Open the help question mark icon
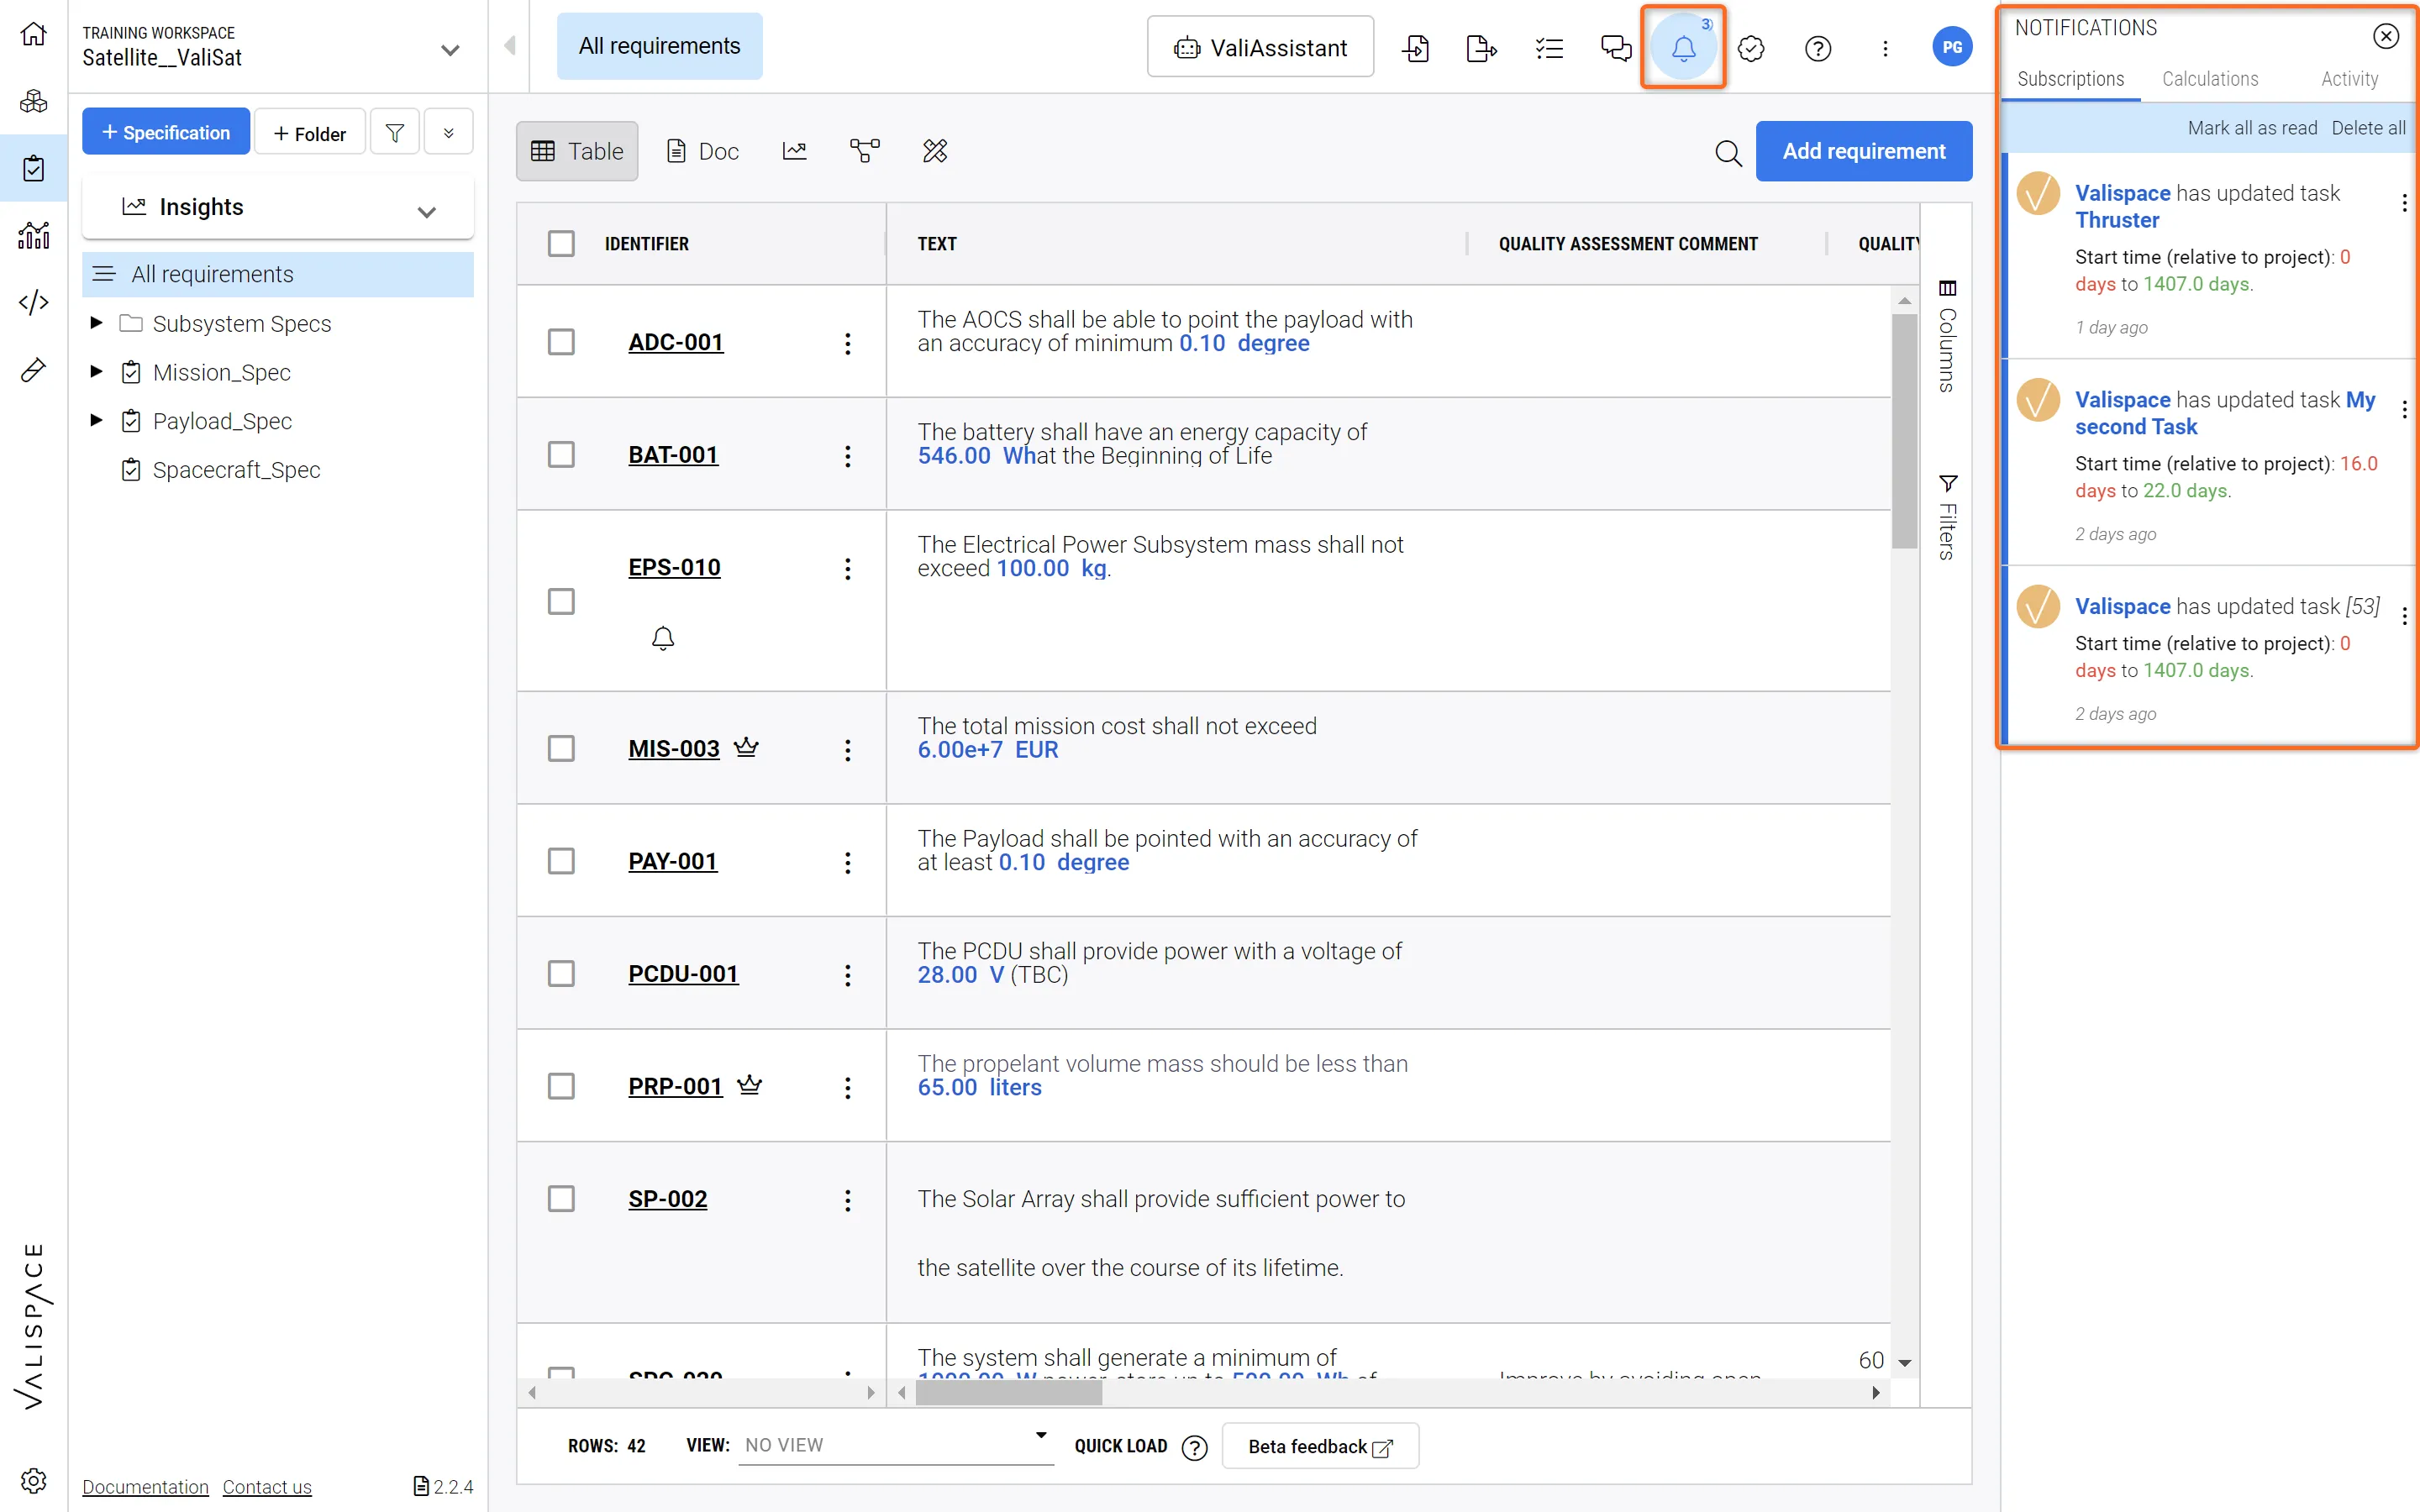This screenshot has width=2420, height=1512. pyautogui.click(x=1817, y=47)
